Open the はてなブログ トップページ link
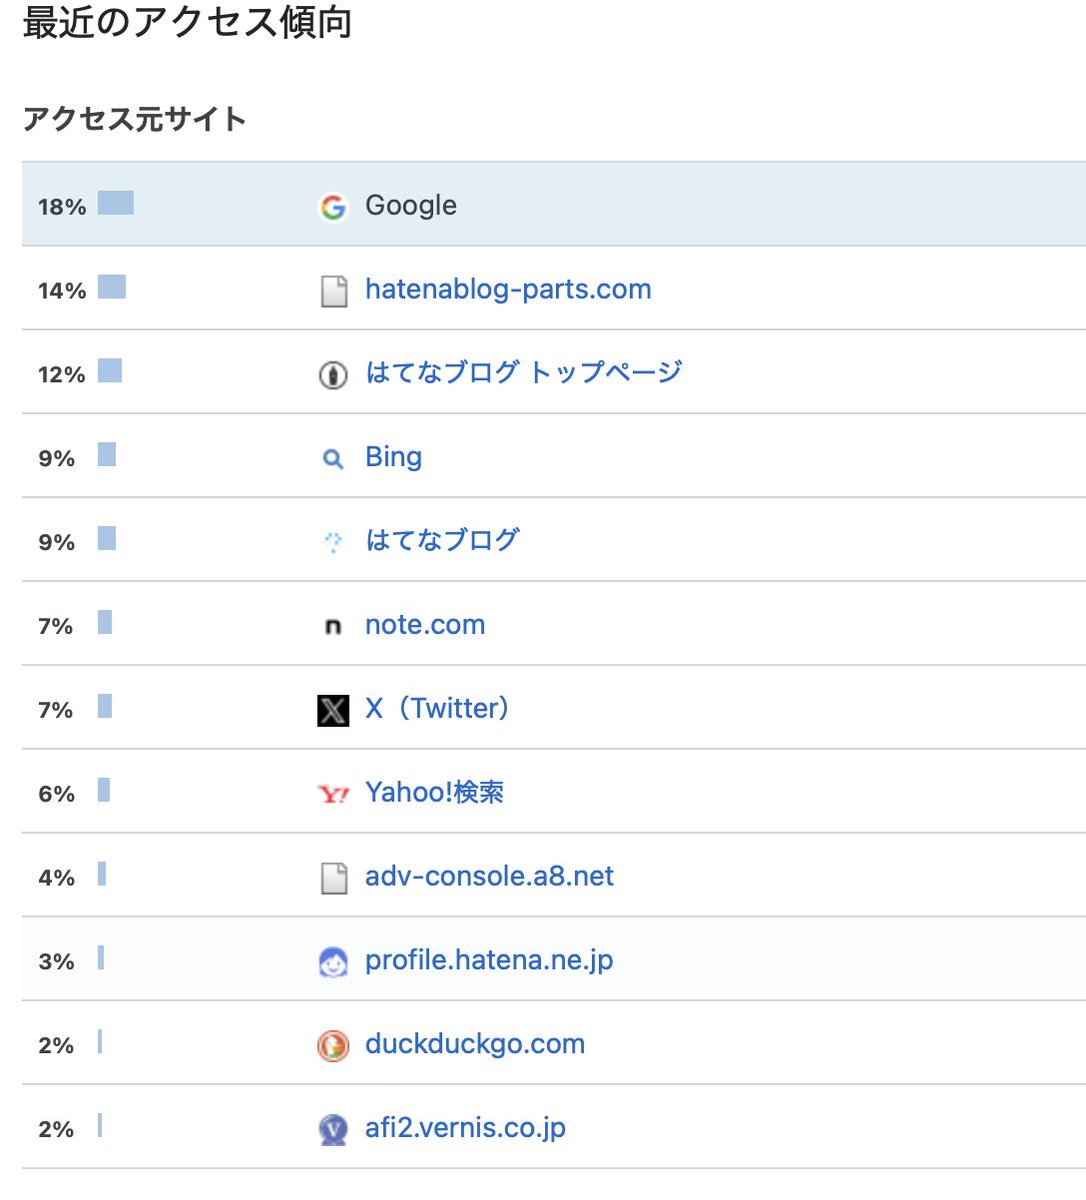This screenshot has height=1200, width=1086. coord(524,372)
